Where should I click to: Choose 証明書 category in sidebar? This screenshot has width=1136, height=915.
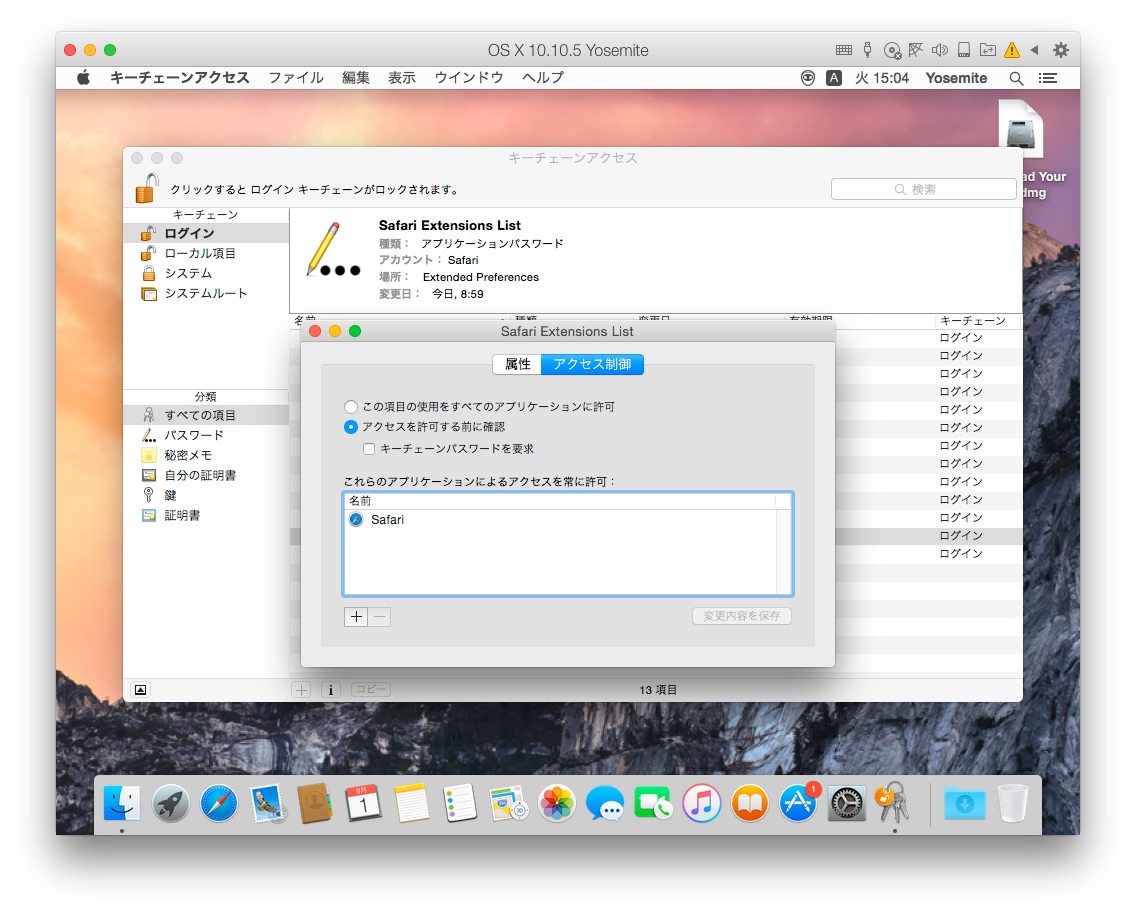coord(206,515)
